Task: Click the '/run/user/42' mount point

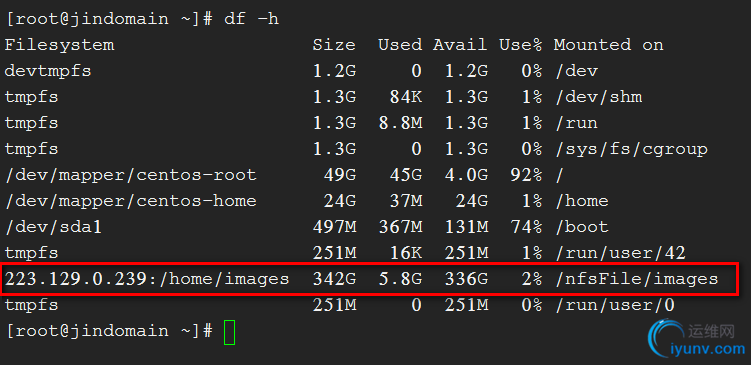Action: 620,252
